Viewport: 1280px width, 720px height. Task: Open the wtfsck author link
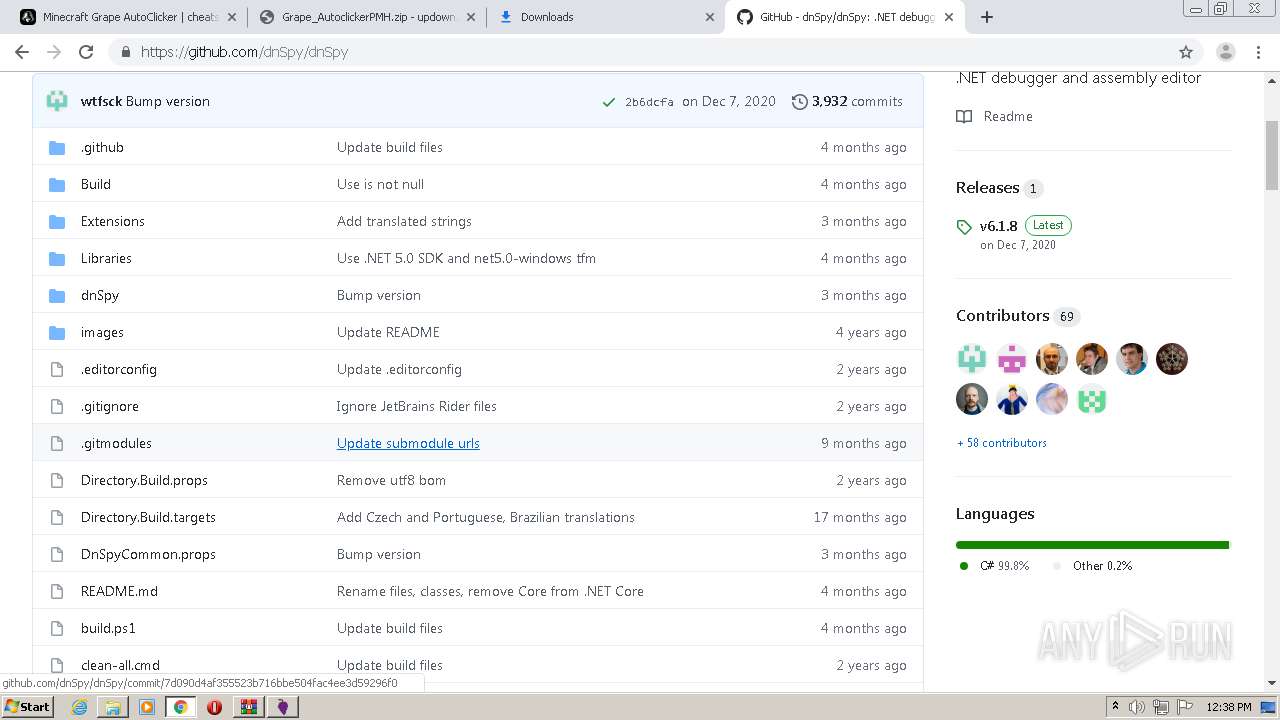pos(101,102)
